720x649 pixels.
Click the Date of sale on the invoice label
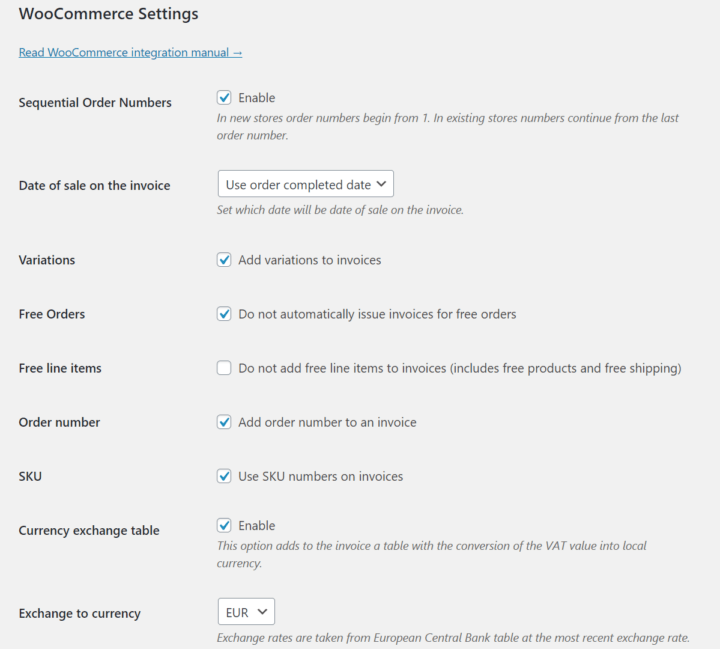coord(94,185)
